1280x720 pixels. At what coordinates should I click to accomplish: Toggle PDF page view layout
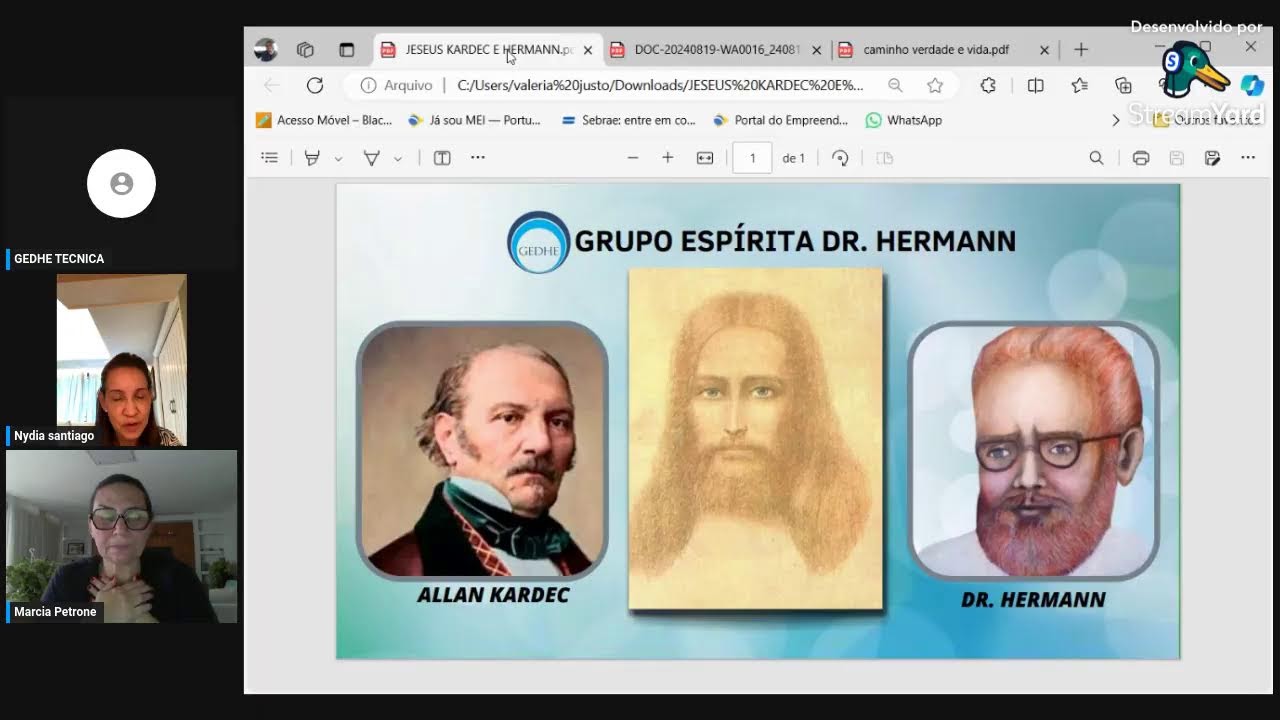click(x=884, y=158)
